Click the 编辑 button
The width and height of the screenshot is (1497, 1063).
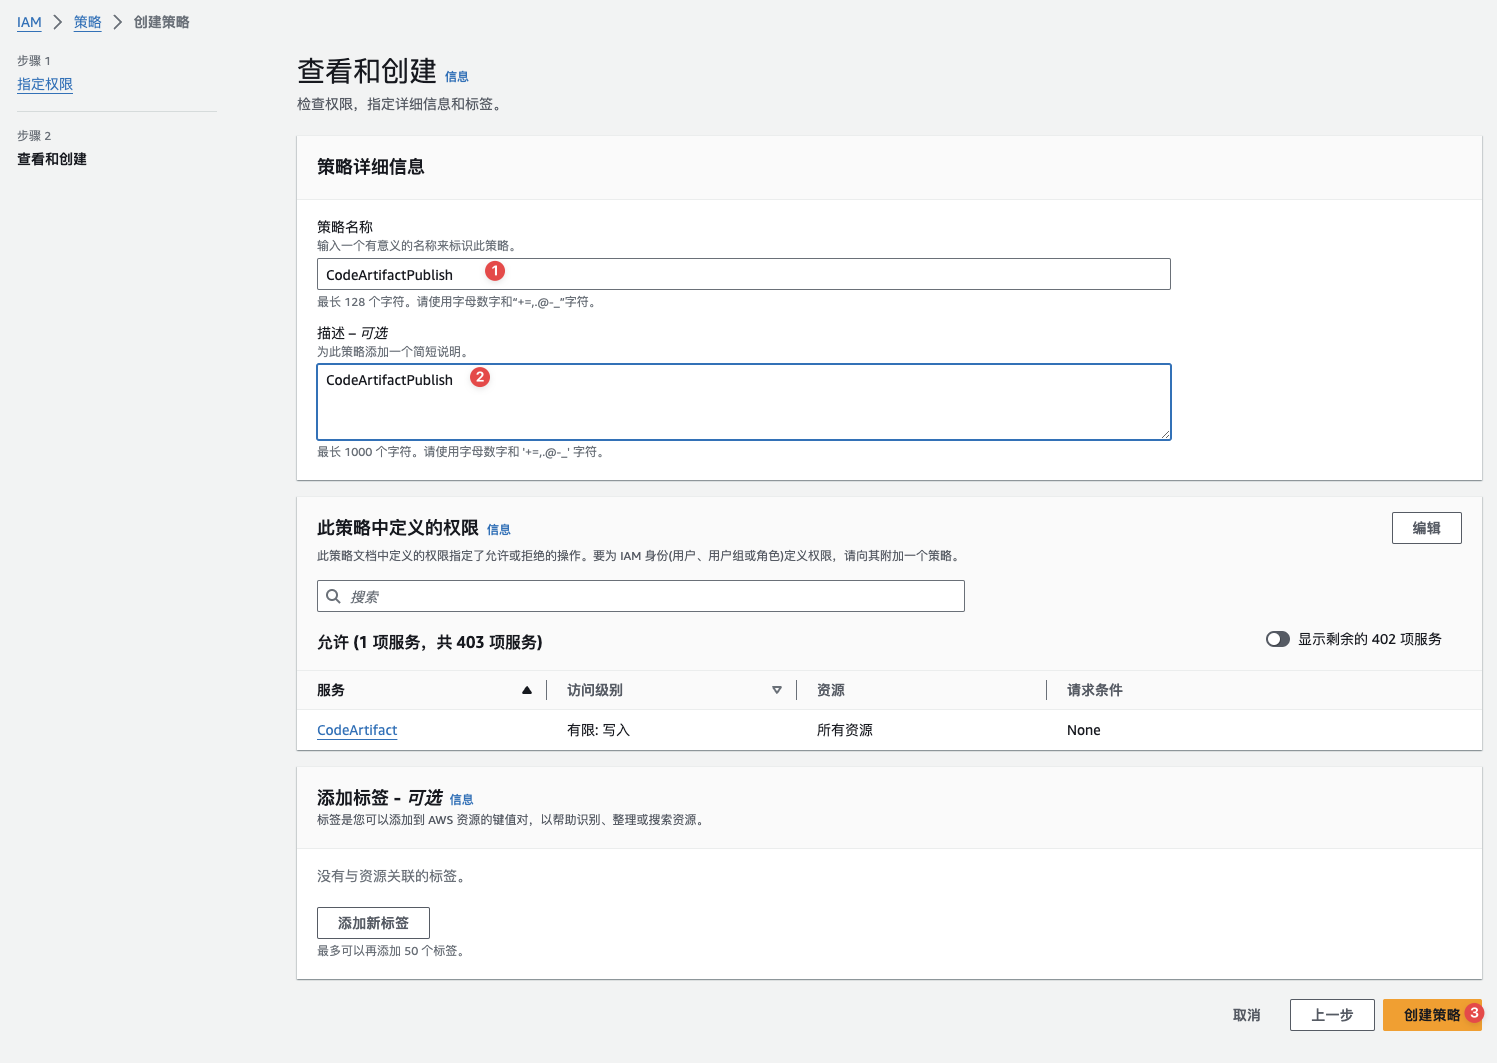(x=1426, y=528)
